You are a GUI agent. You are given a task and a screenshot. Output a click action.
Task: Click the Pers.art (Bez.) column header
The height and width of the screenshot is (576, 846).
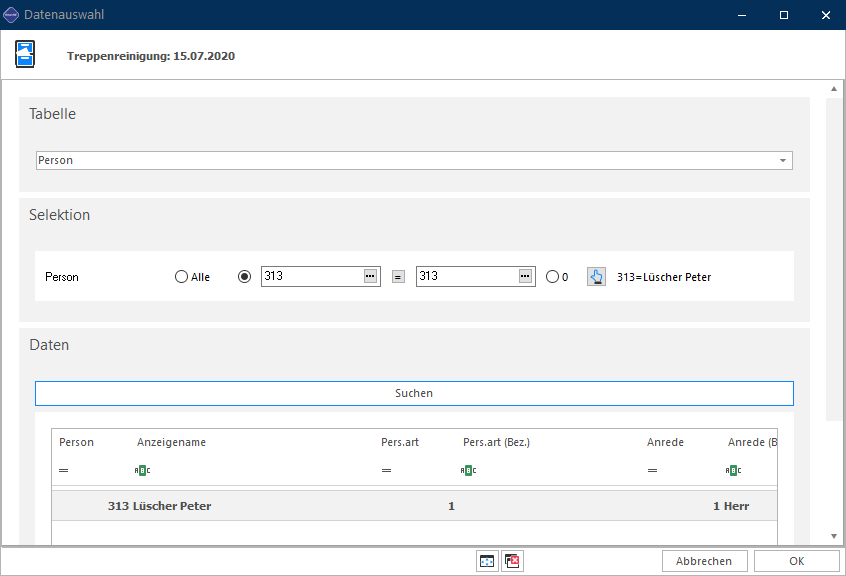pyautogui.click(x=496, y=442)
